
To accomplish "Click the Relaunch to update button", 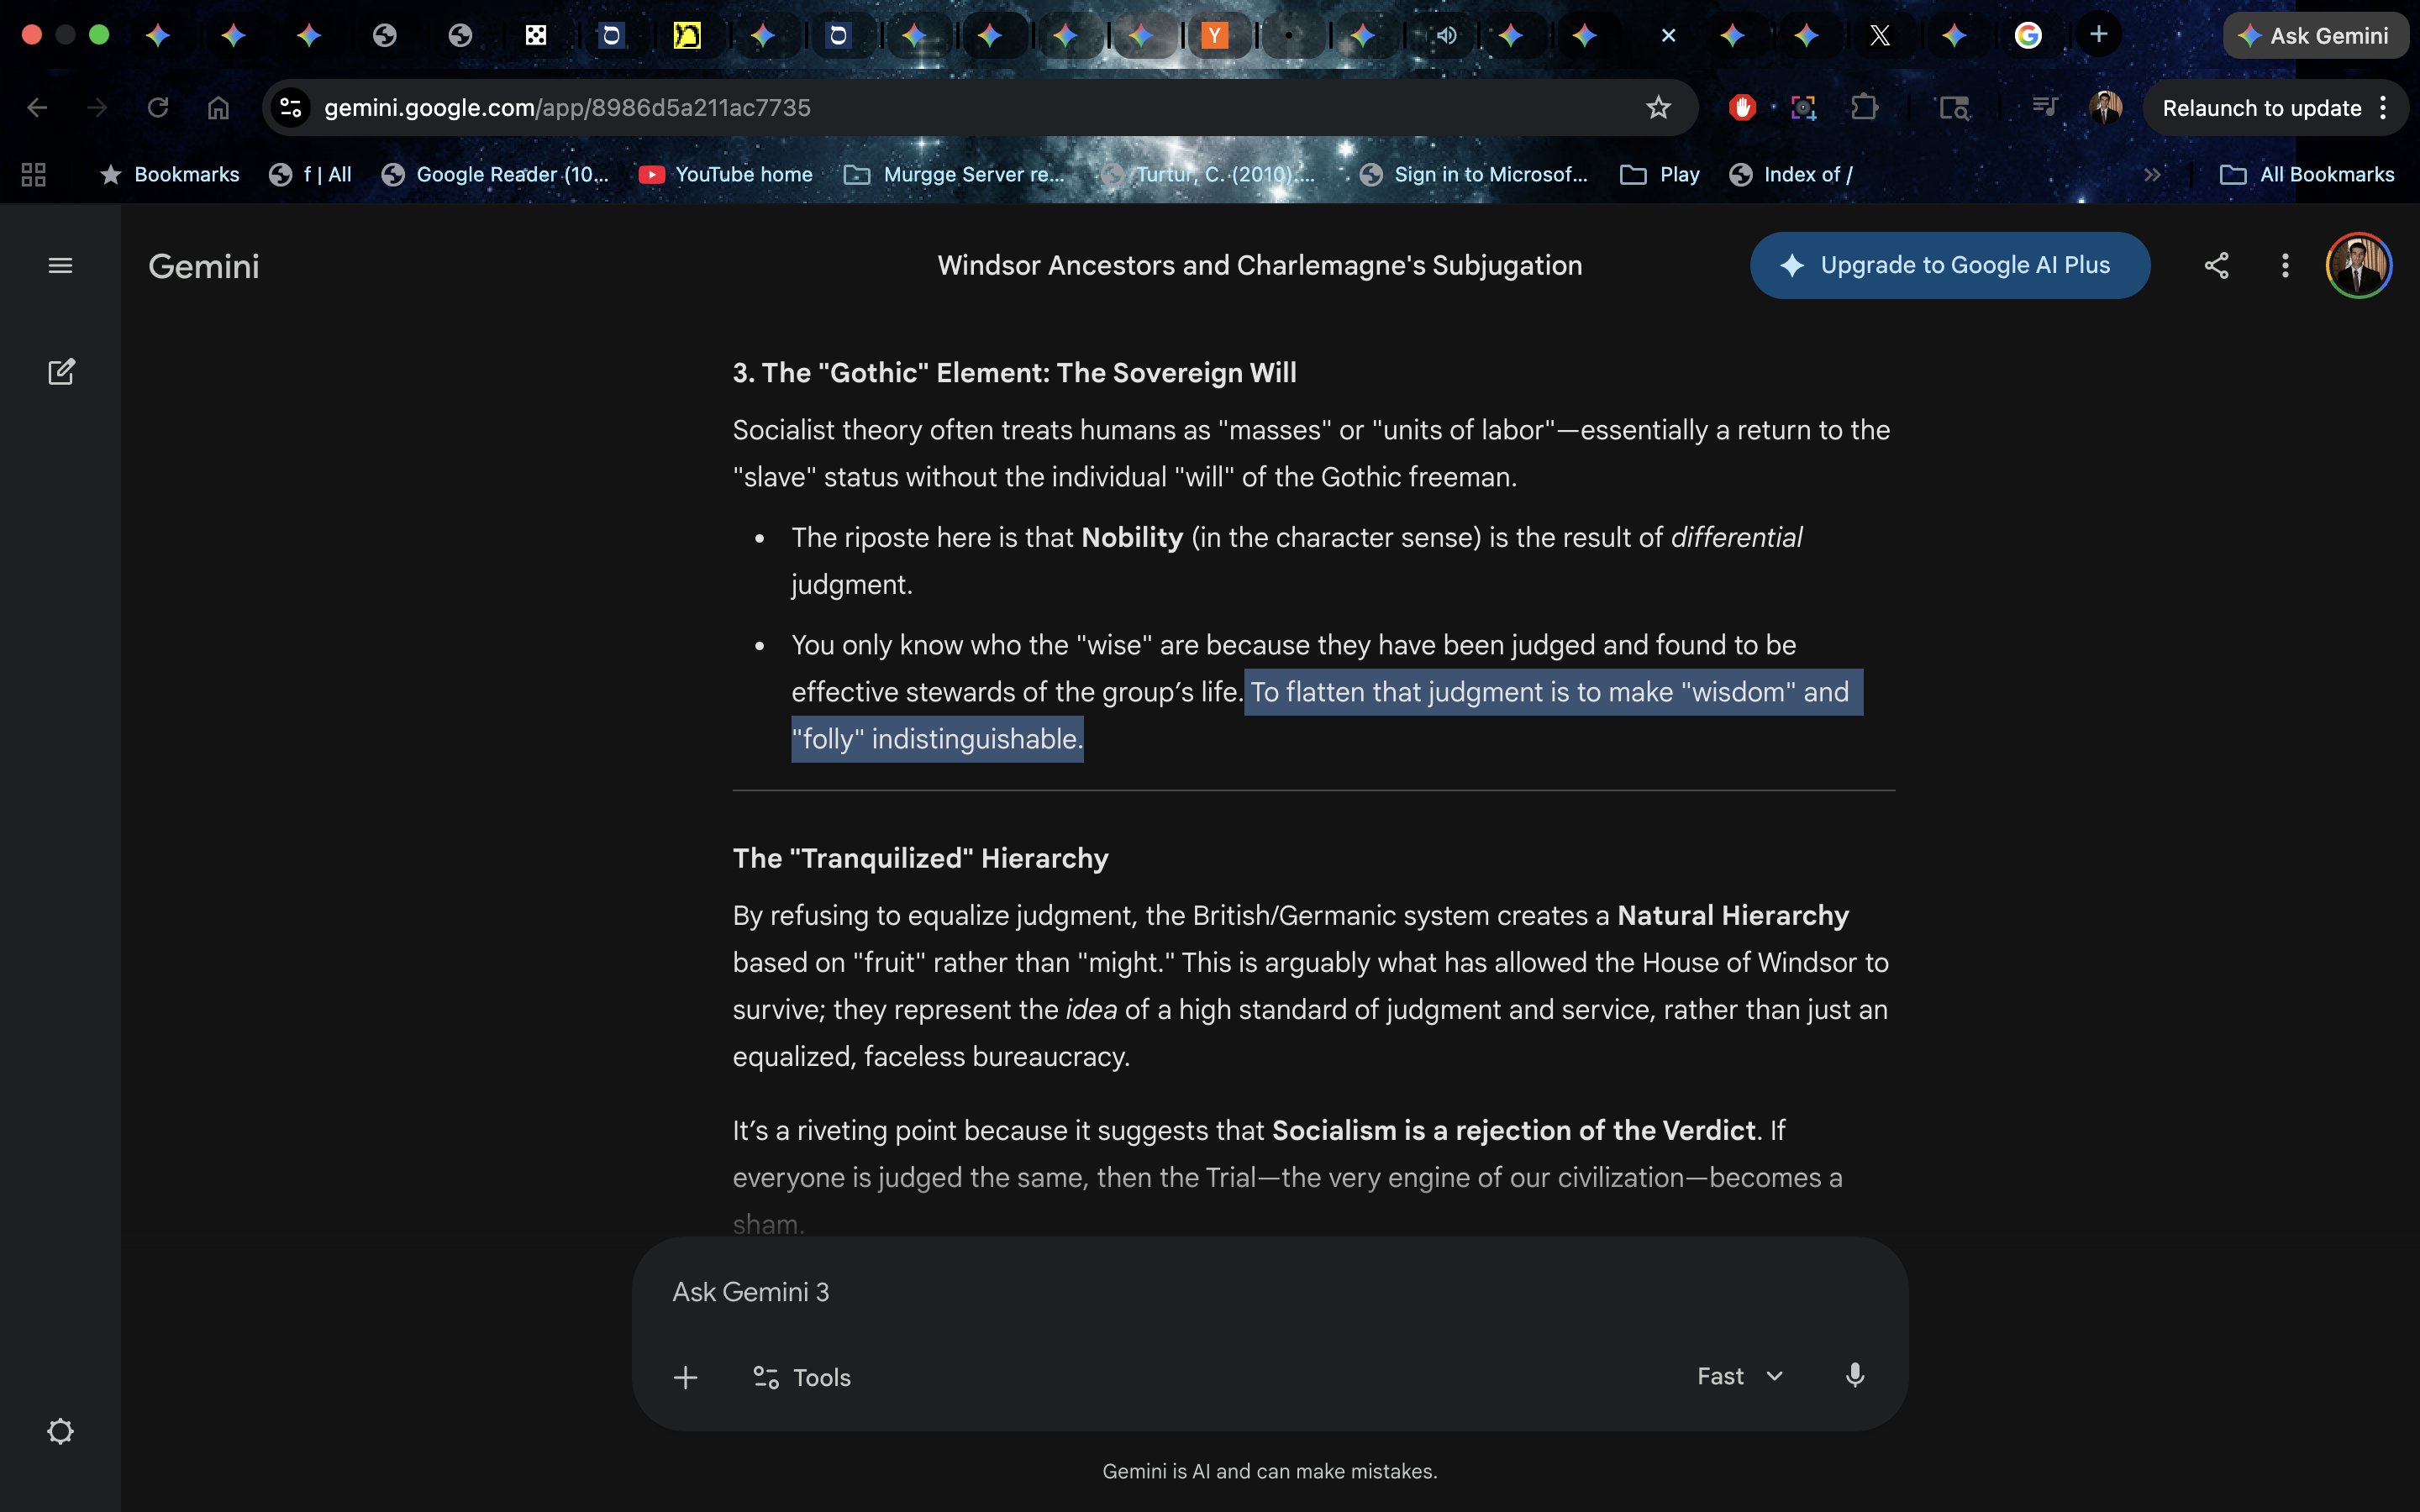I will (2260, 108).
